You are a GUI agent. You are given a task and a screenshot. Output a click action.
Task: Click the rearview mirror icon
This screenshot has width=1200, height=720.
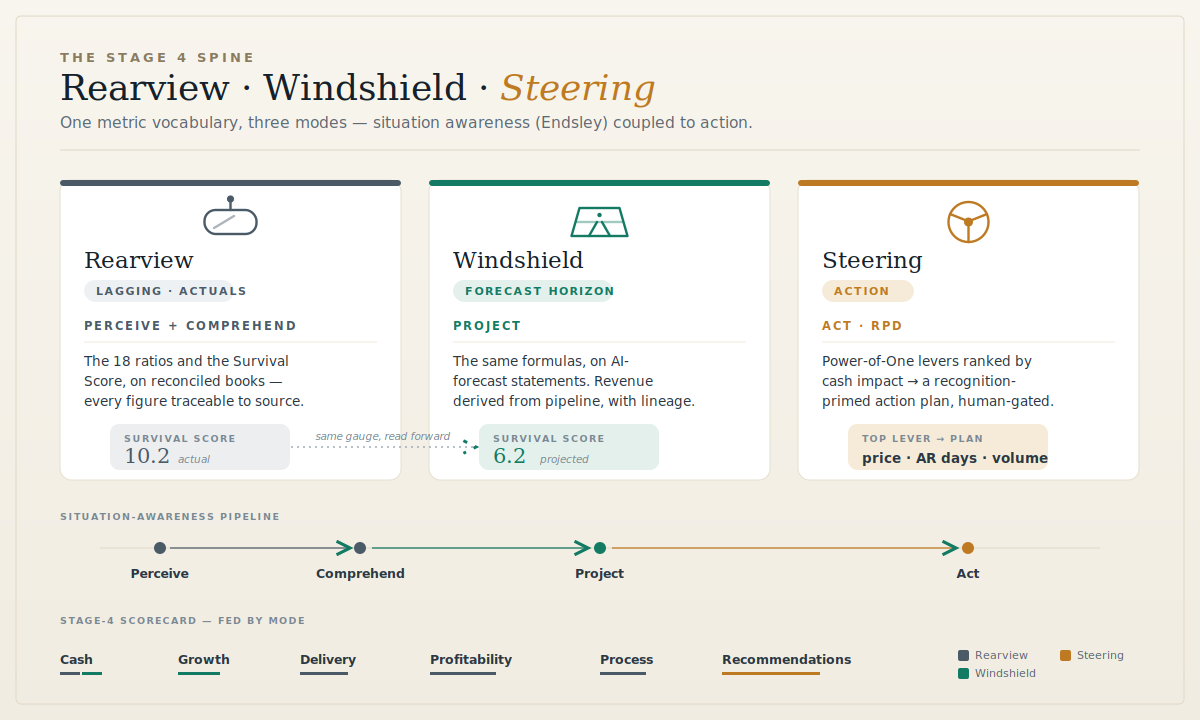click(x=230, y=216)
